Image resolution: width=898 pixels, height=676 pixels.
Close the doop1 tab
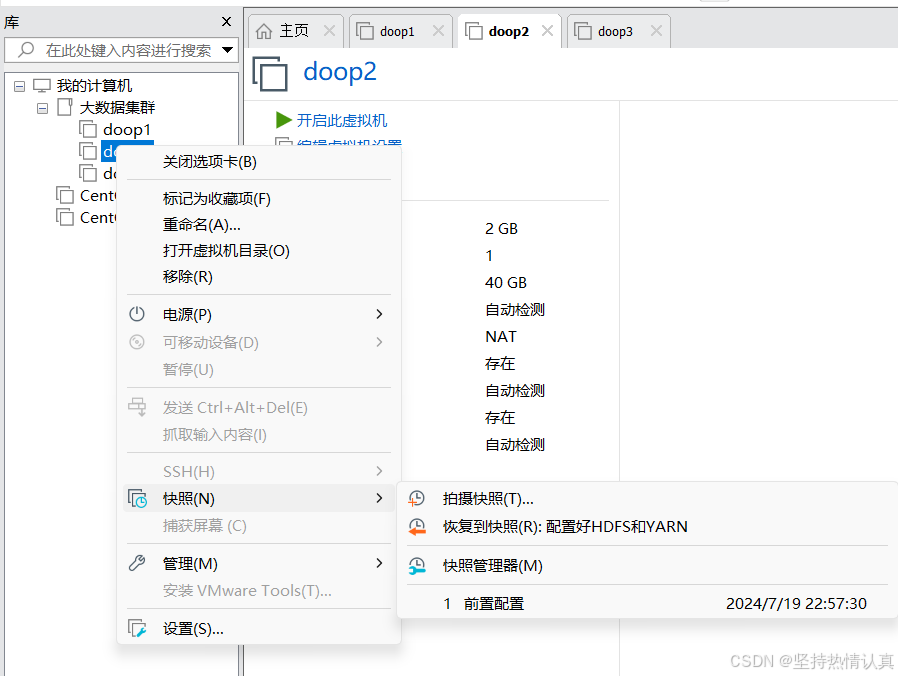click(x=438, y=30)
